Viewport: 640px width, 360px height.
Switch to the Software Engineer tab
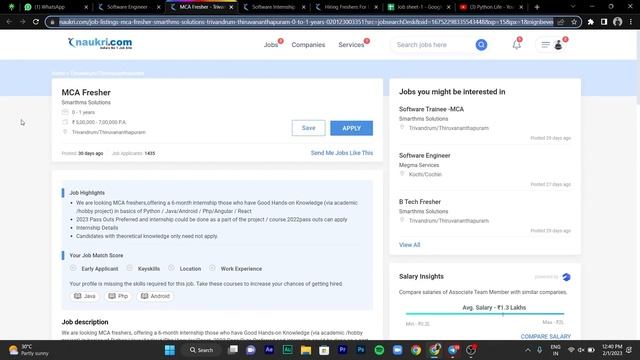click(129, 7)
